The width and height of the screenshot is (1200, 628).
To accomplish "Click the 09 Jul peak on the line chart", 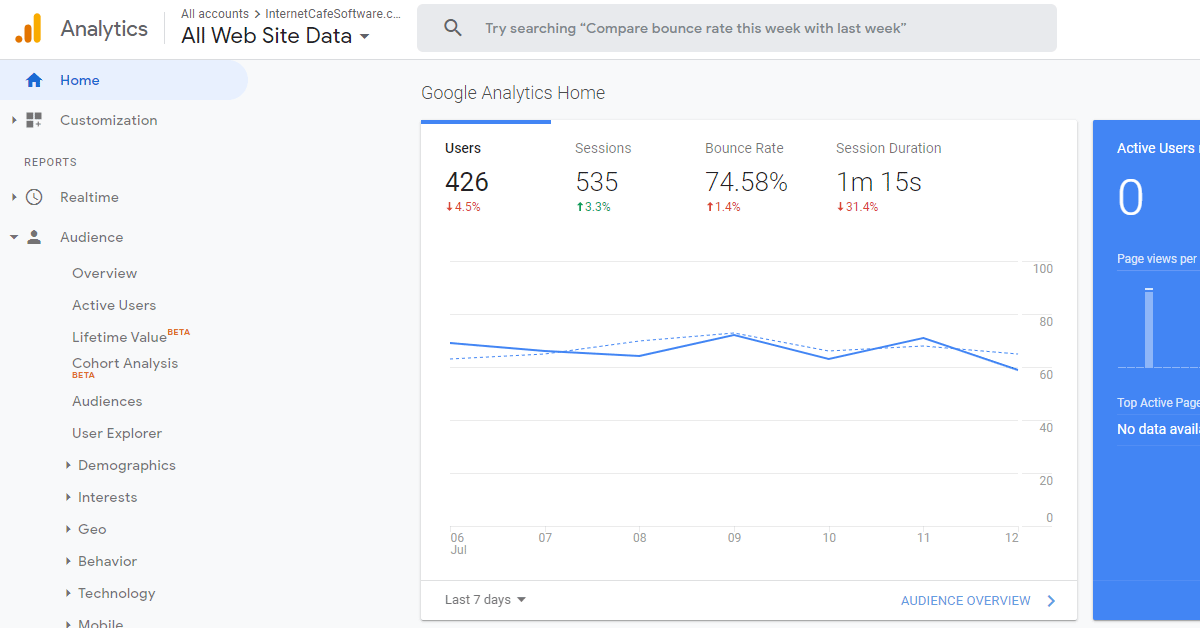I will (x=734, y=334).
